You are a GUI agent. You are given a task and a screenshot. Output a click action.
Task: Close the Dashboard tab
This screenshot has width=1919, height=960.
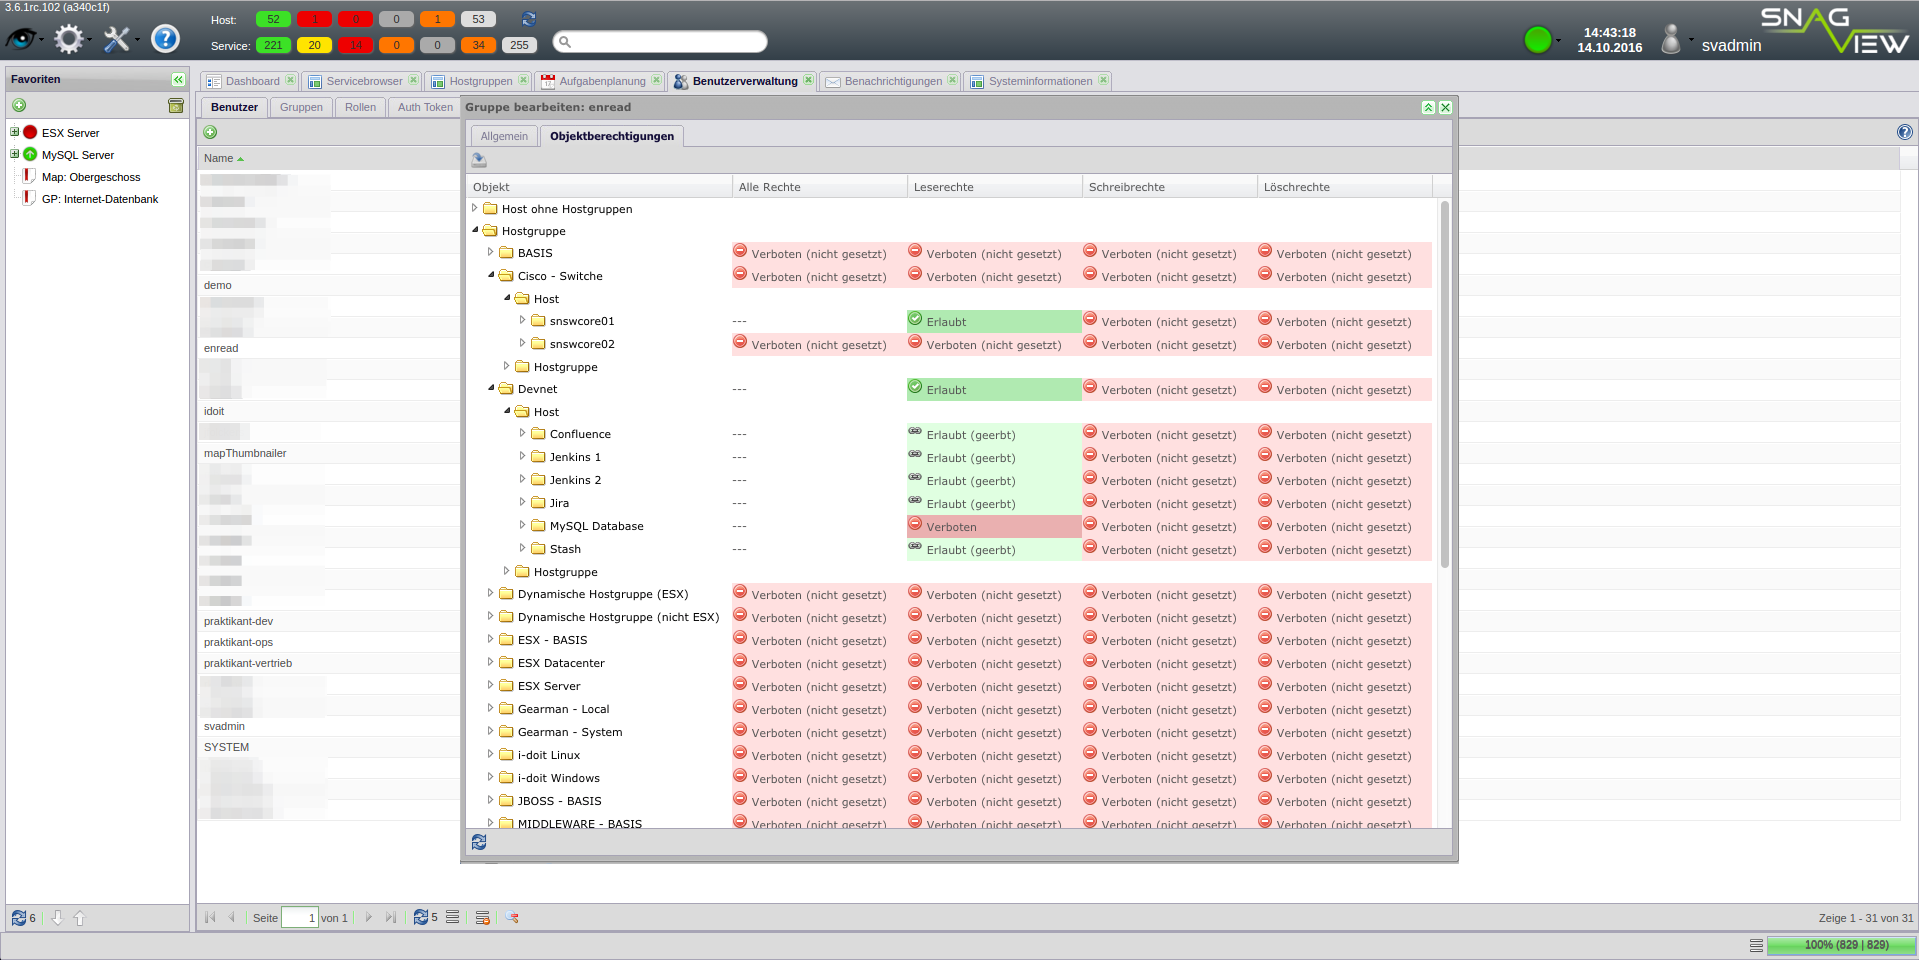pyautogui.click(x=290, y=80)
